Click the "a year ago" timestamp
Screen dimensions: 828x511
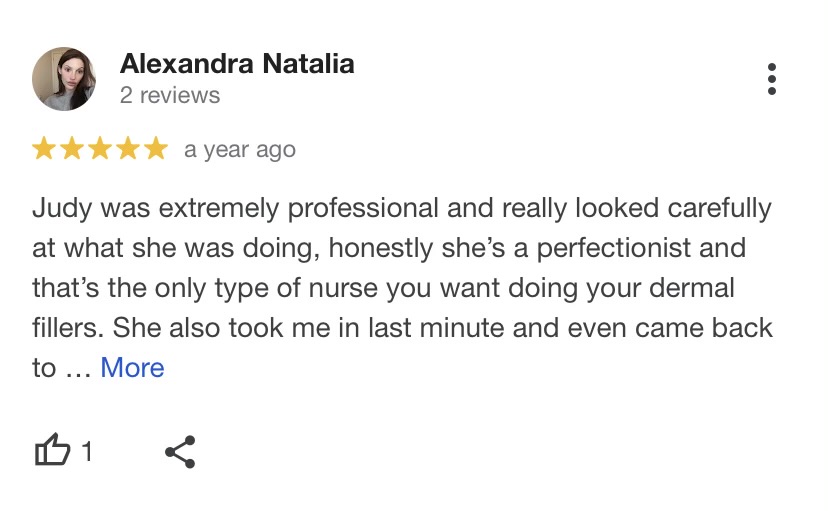tap(240, 150)
